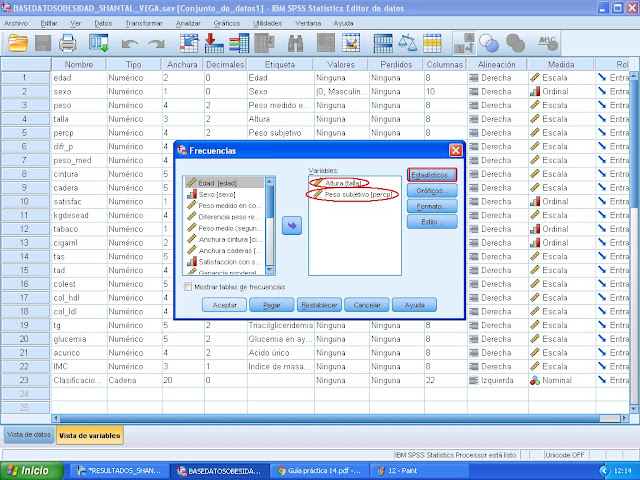The width and height of the screenshot is (640, 480).
Task: Click the Run descriptive statistics icon
Action: pos(264,43)
